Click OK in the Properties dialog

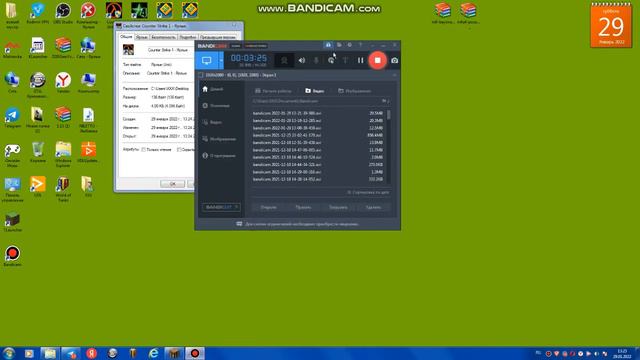tap(172, 184)
